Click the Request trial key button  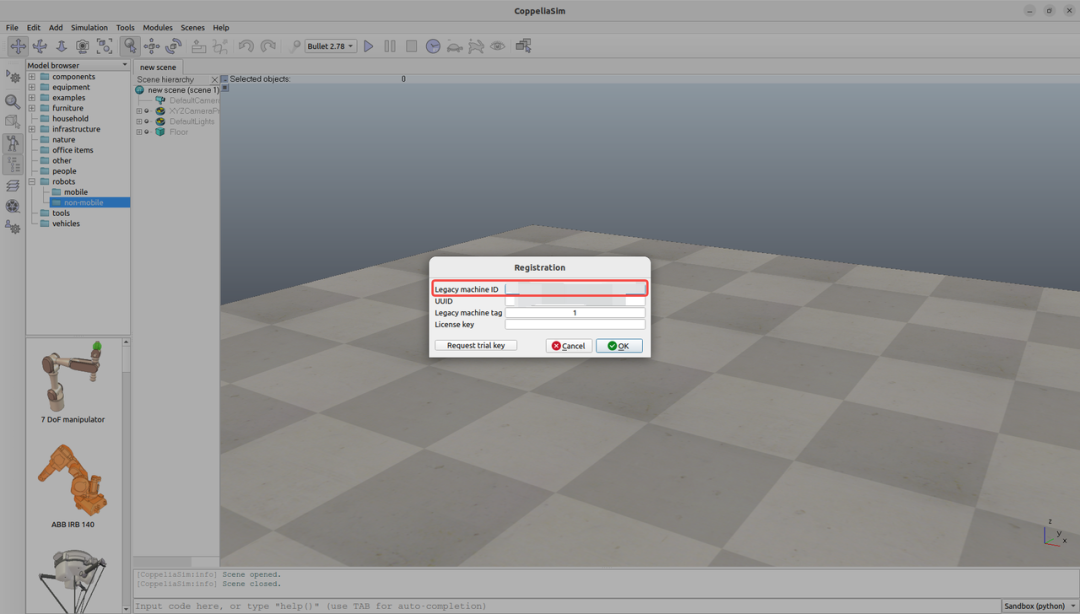click(476, 345)
